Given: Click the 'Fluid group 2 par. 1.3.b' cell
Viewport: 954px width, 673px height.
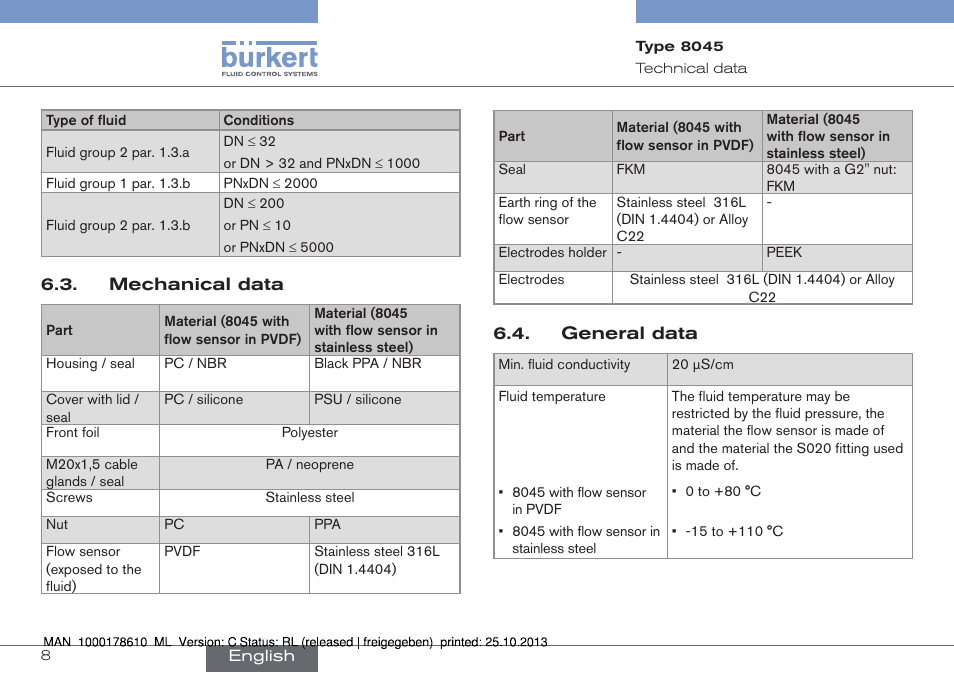Looking at the screenshot, I should [x=130, y=225].
